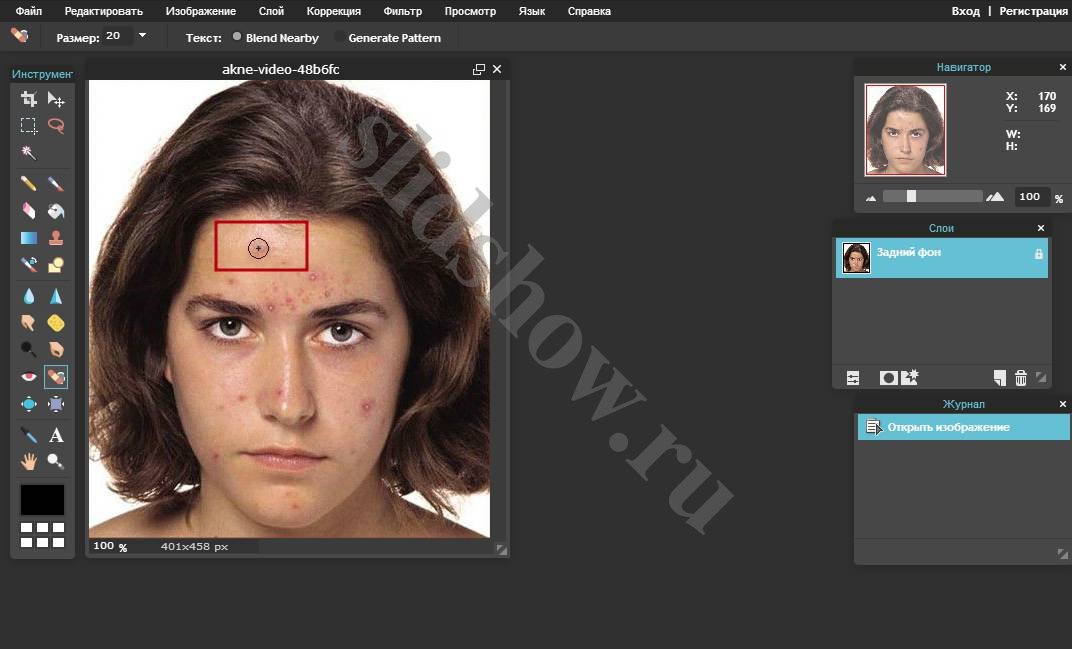Screen dimensions: 1072x649
Task: Click the Регистрация sign-up link
Action: [x=1033, y=11]
